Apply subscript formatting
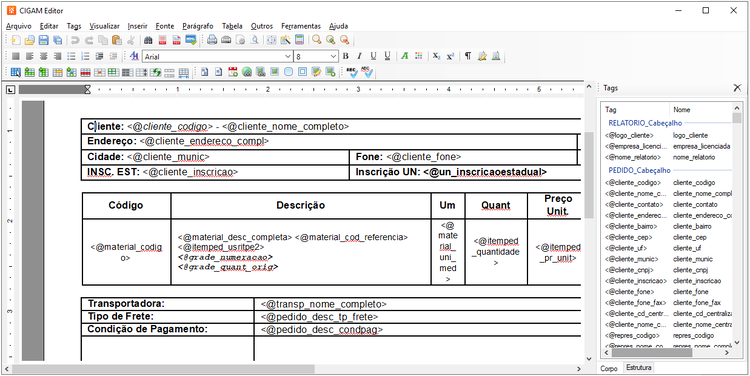750x376 pixels. click(436, 56)
